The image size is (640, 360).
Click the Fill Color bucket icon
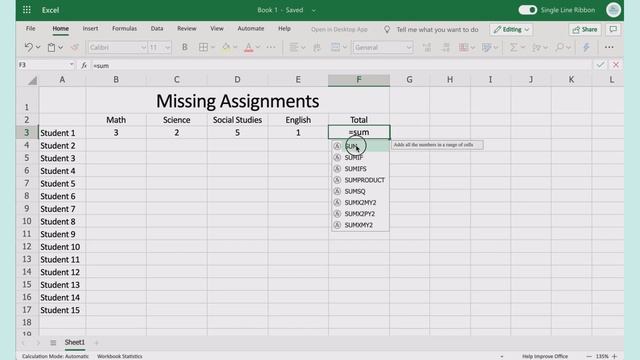coord(226,47)
